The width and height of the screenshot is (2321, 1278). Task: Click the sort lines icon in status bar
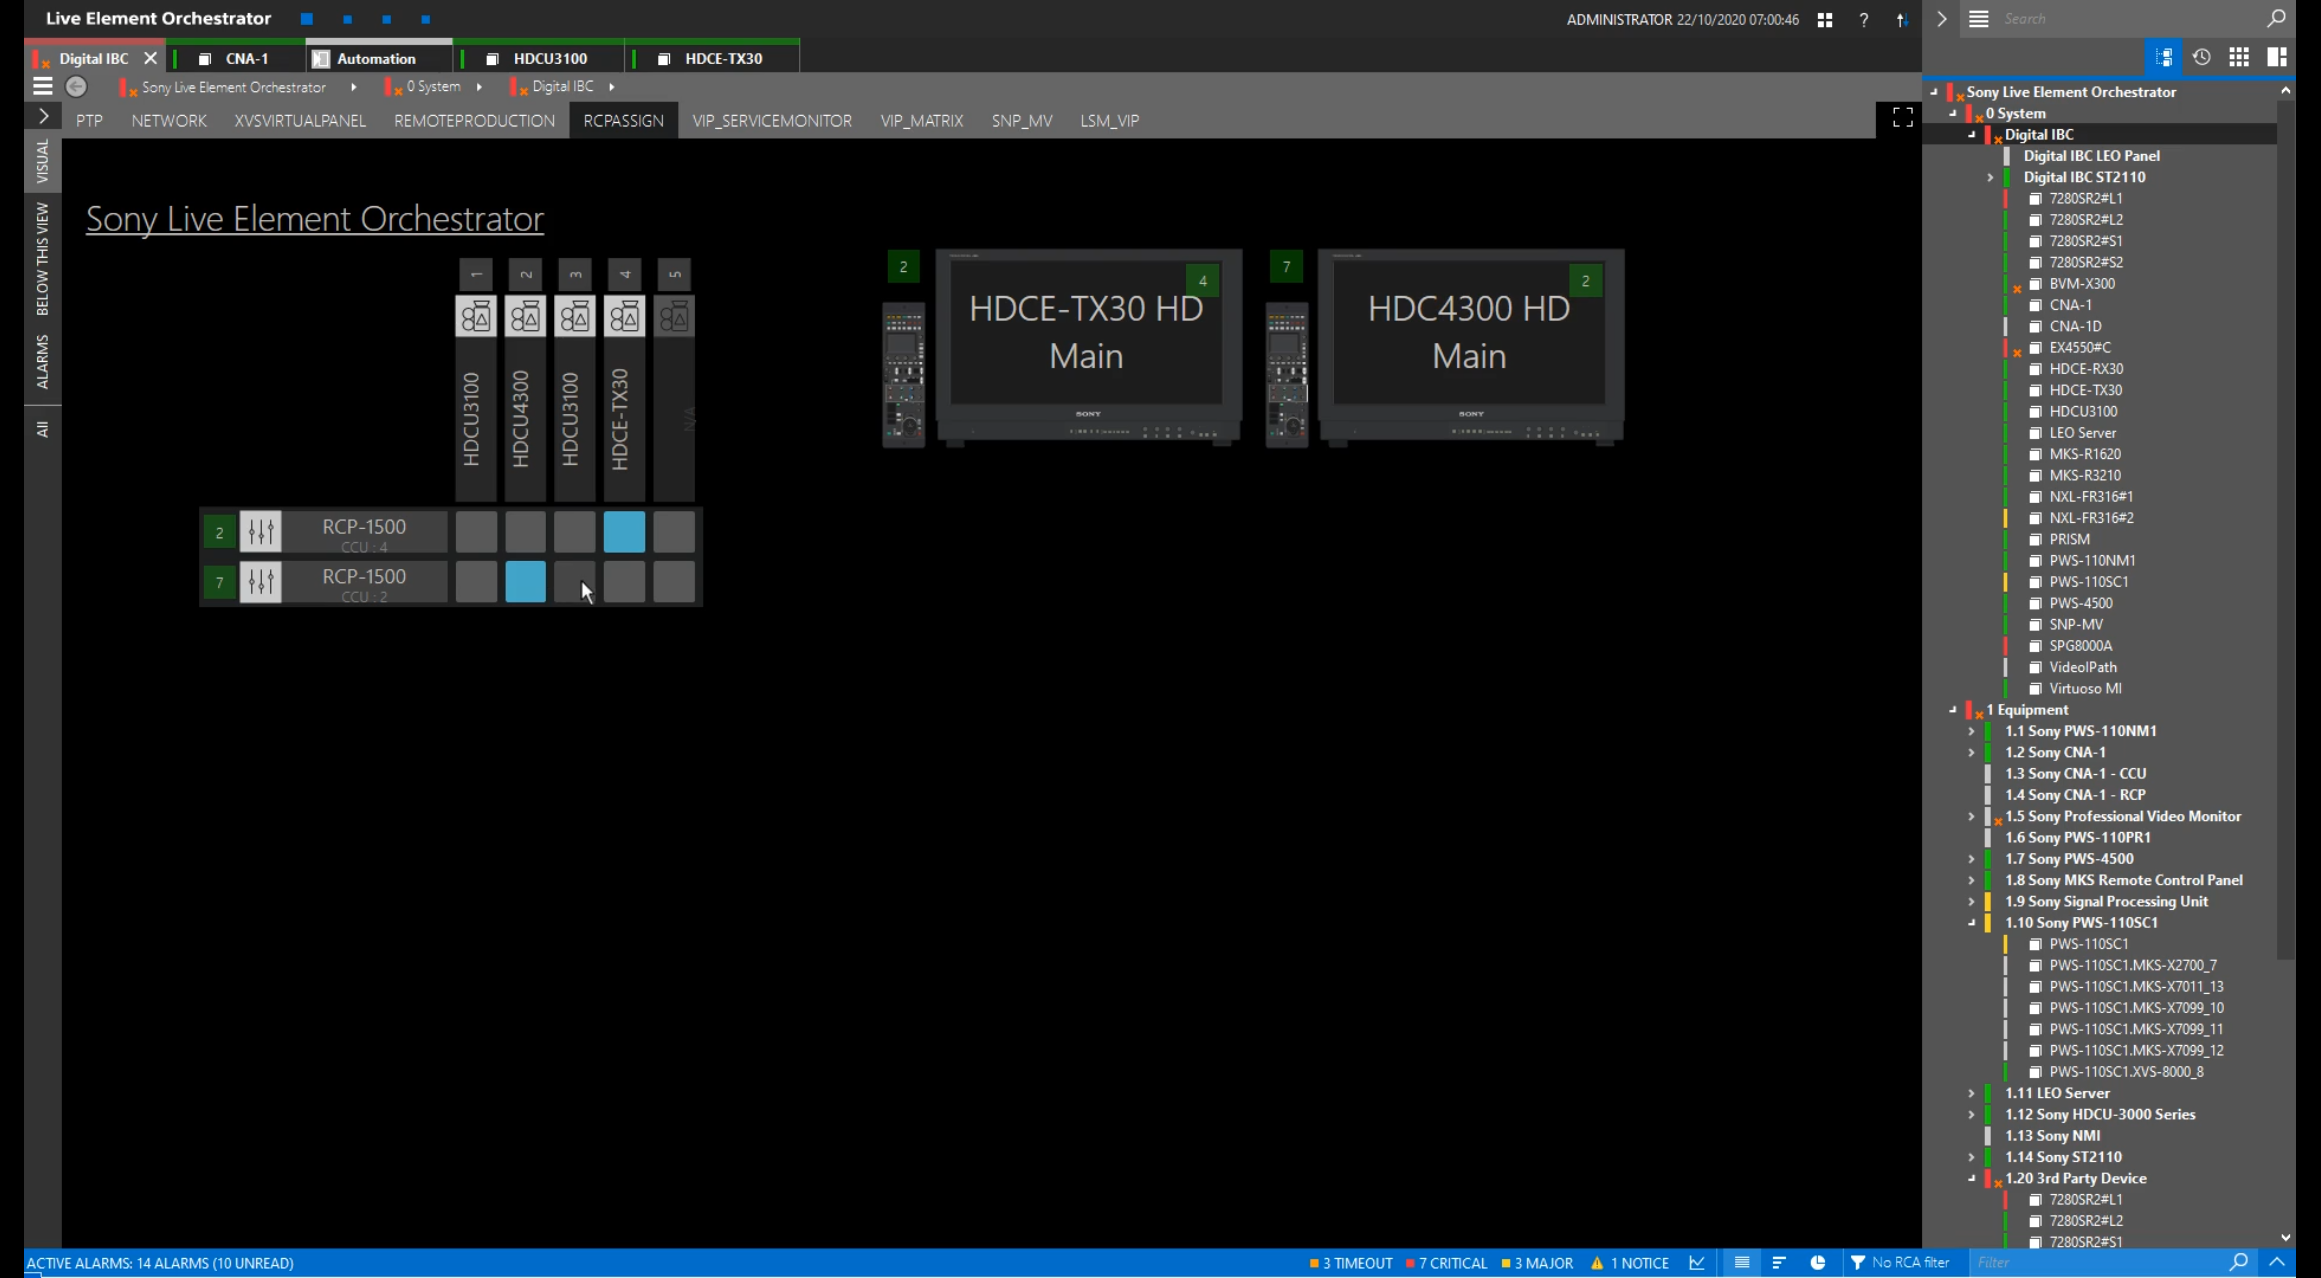pyautogui.click(x=1779, y=1263)
